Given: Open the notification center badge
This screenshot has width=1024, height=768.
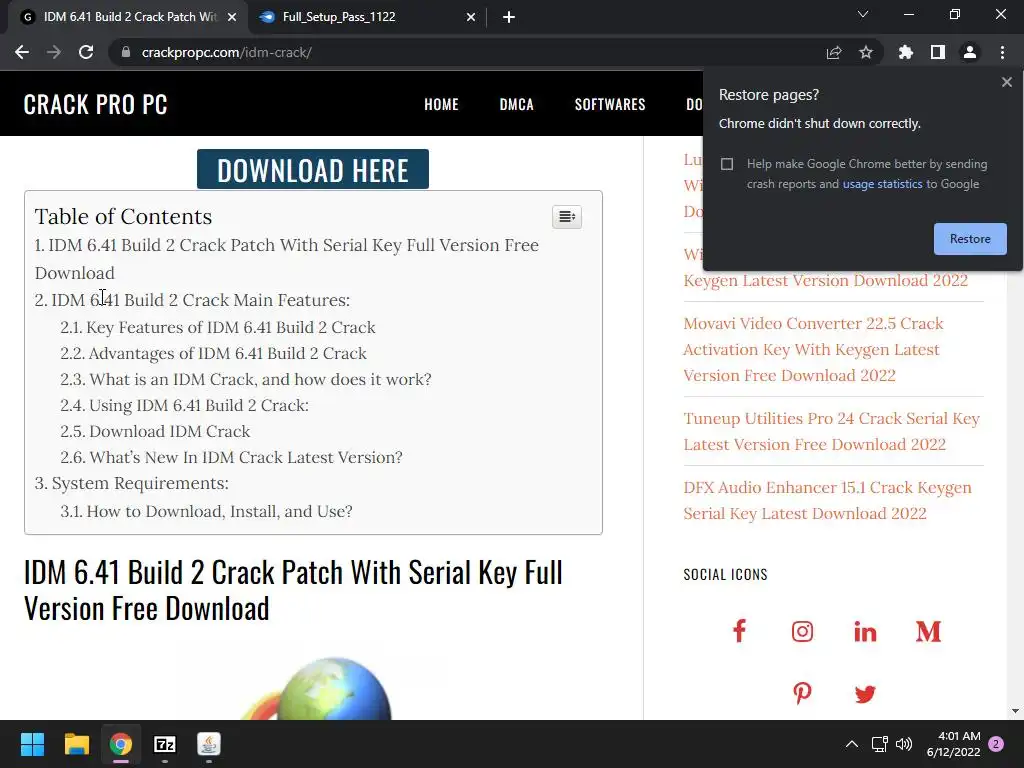Looking at the screenshot, I should click(996, 744).
